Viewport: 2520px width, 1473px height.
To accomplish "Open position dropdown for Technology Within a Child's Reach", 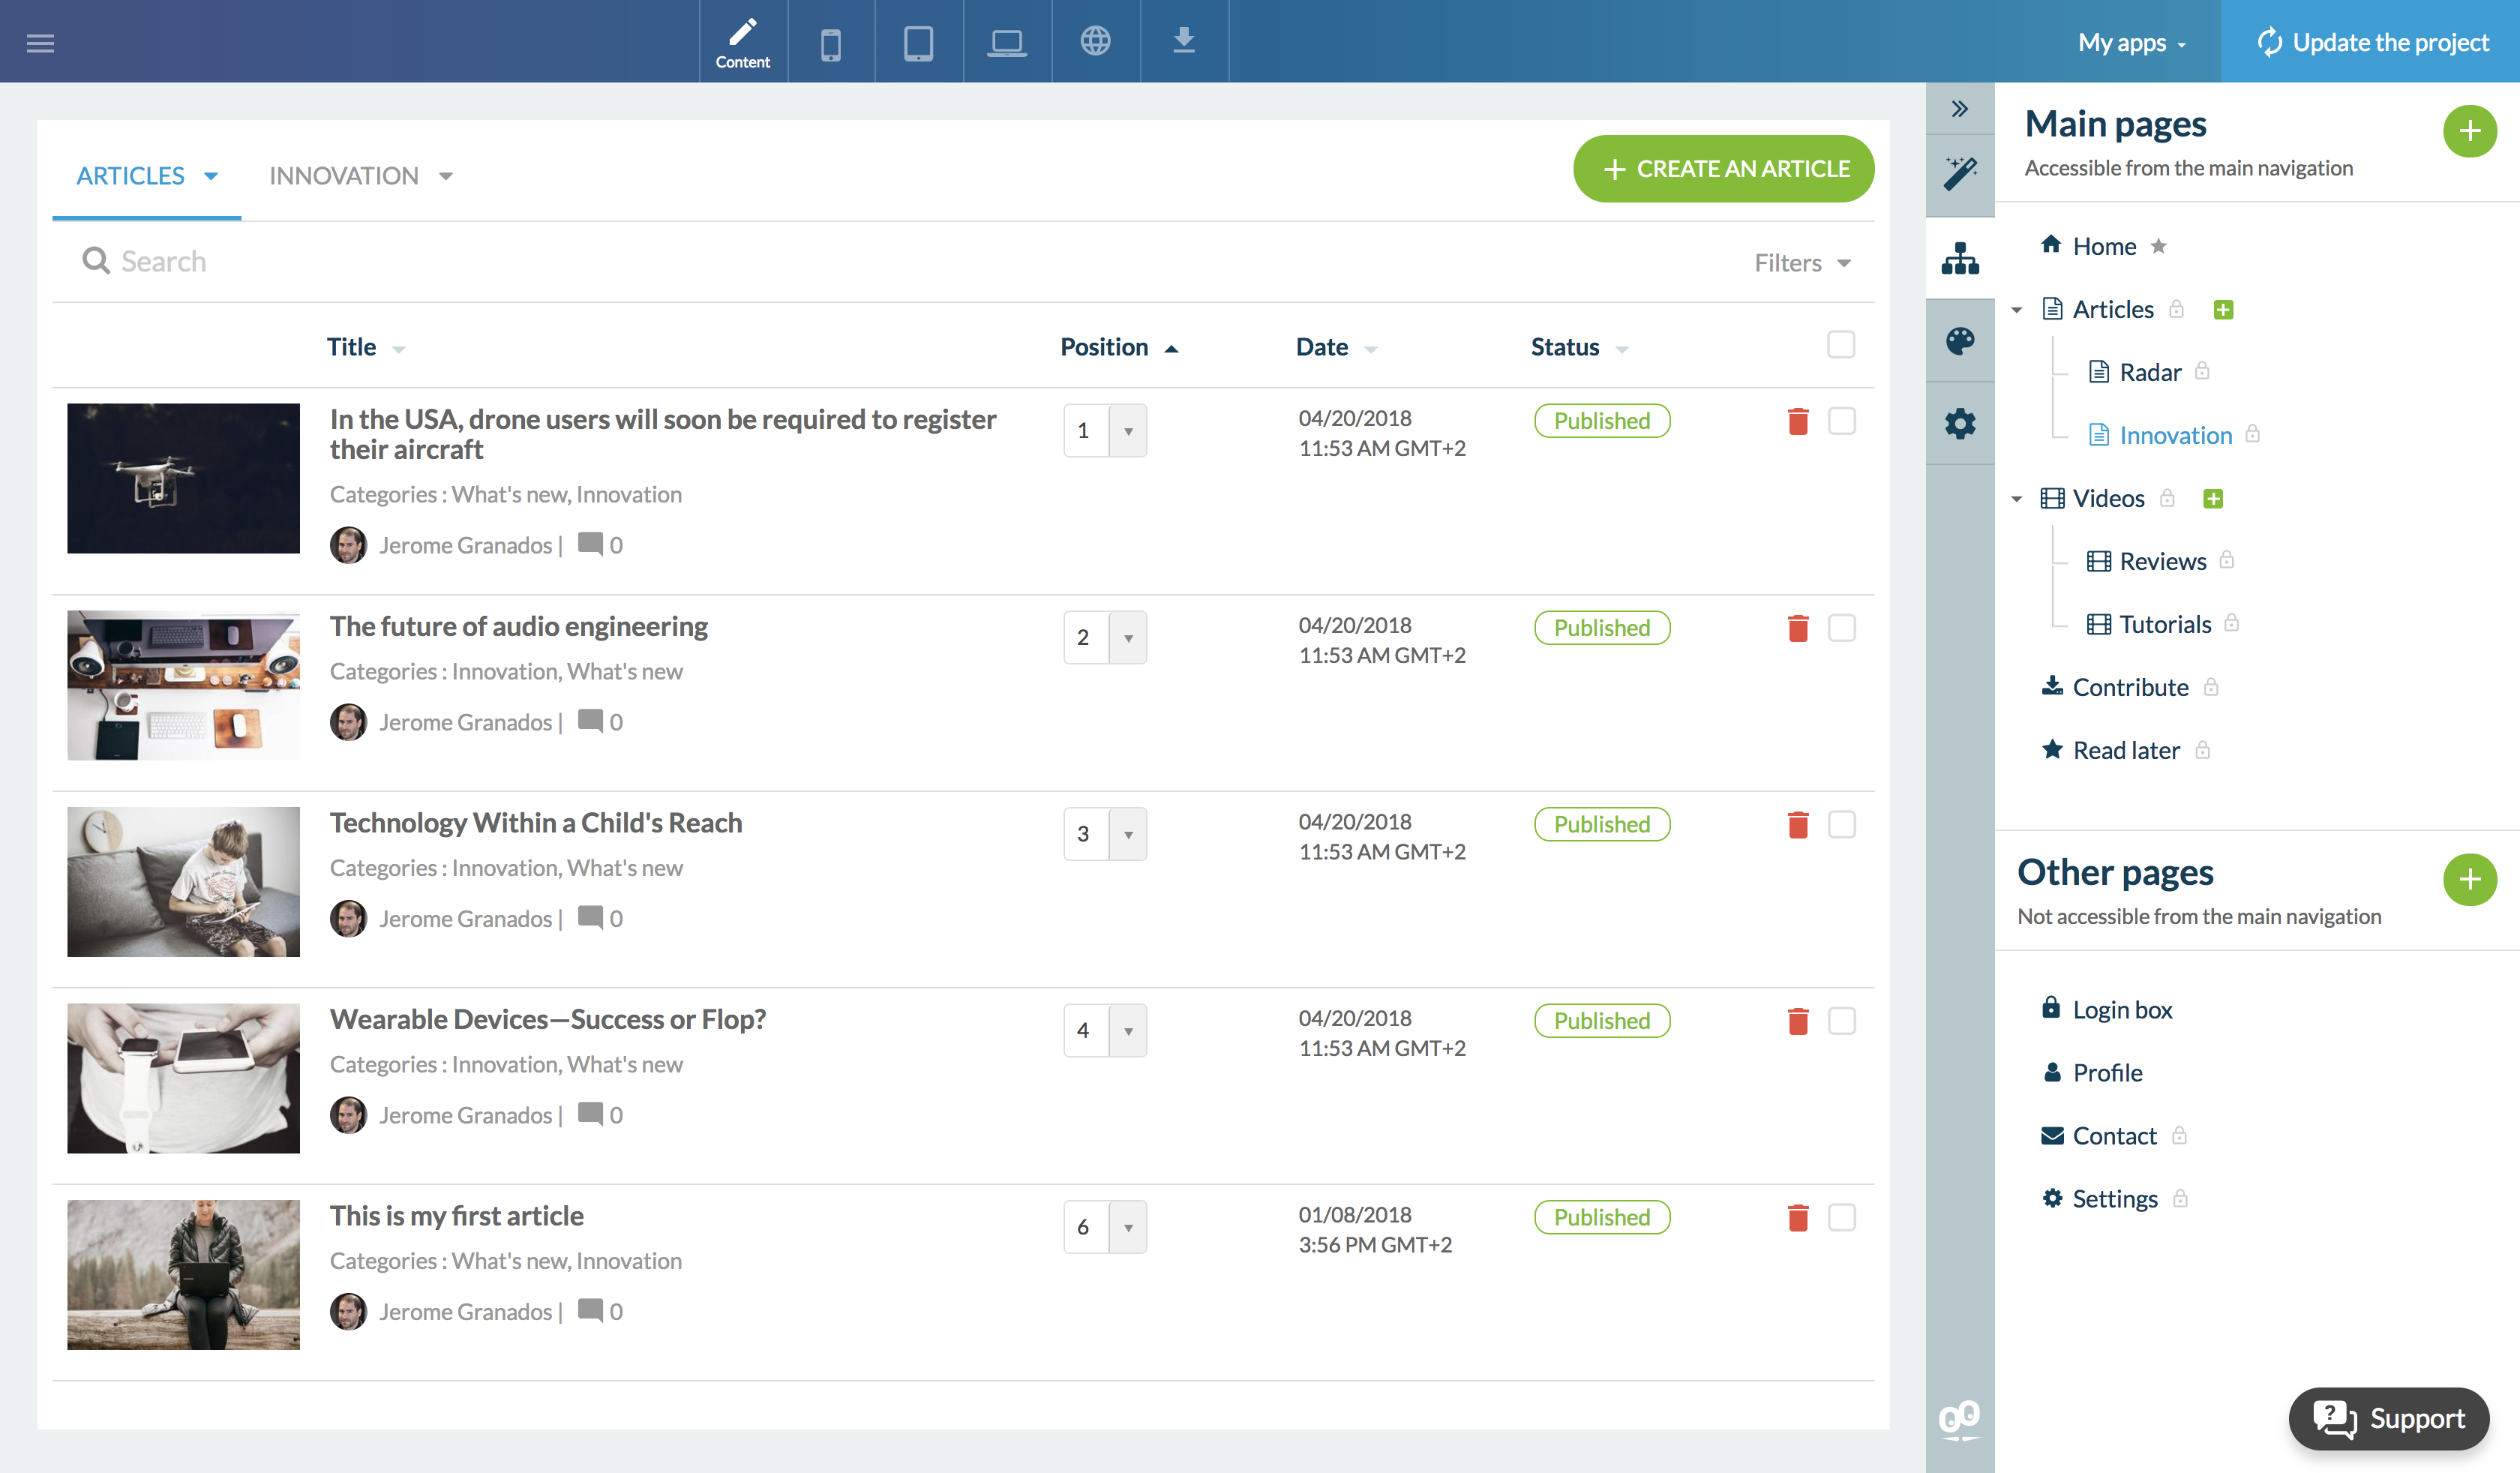I will [1128, 834].
